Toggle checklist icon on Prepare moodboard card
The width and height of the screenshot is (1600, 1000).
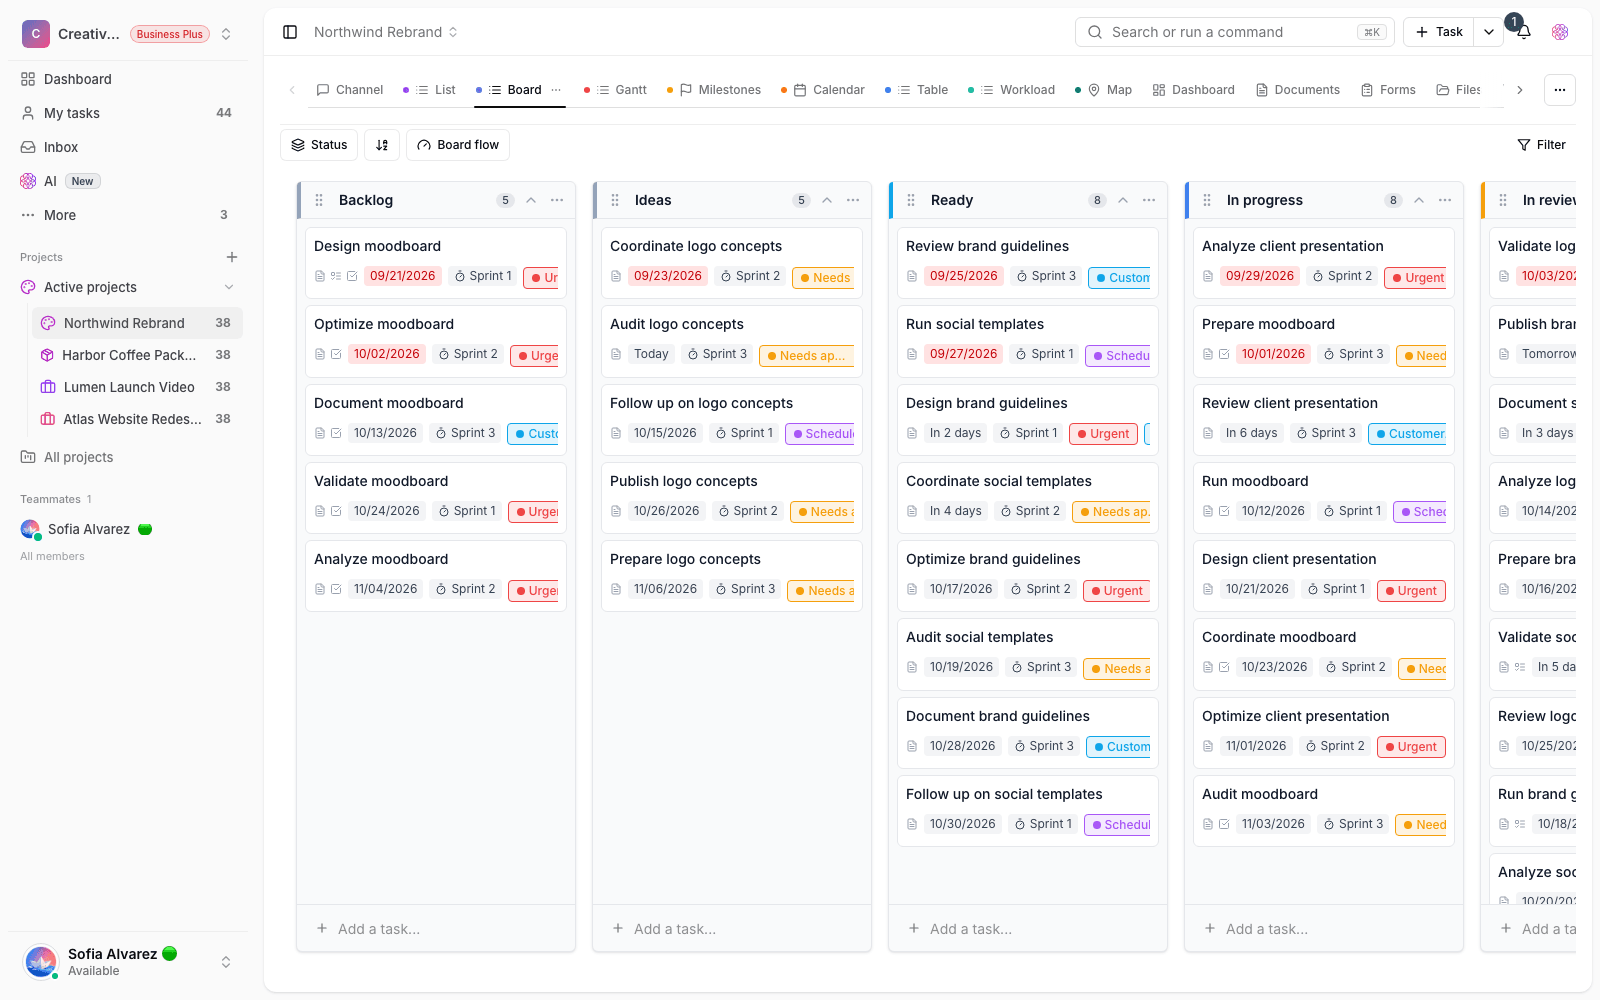coord(1224,354)
